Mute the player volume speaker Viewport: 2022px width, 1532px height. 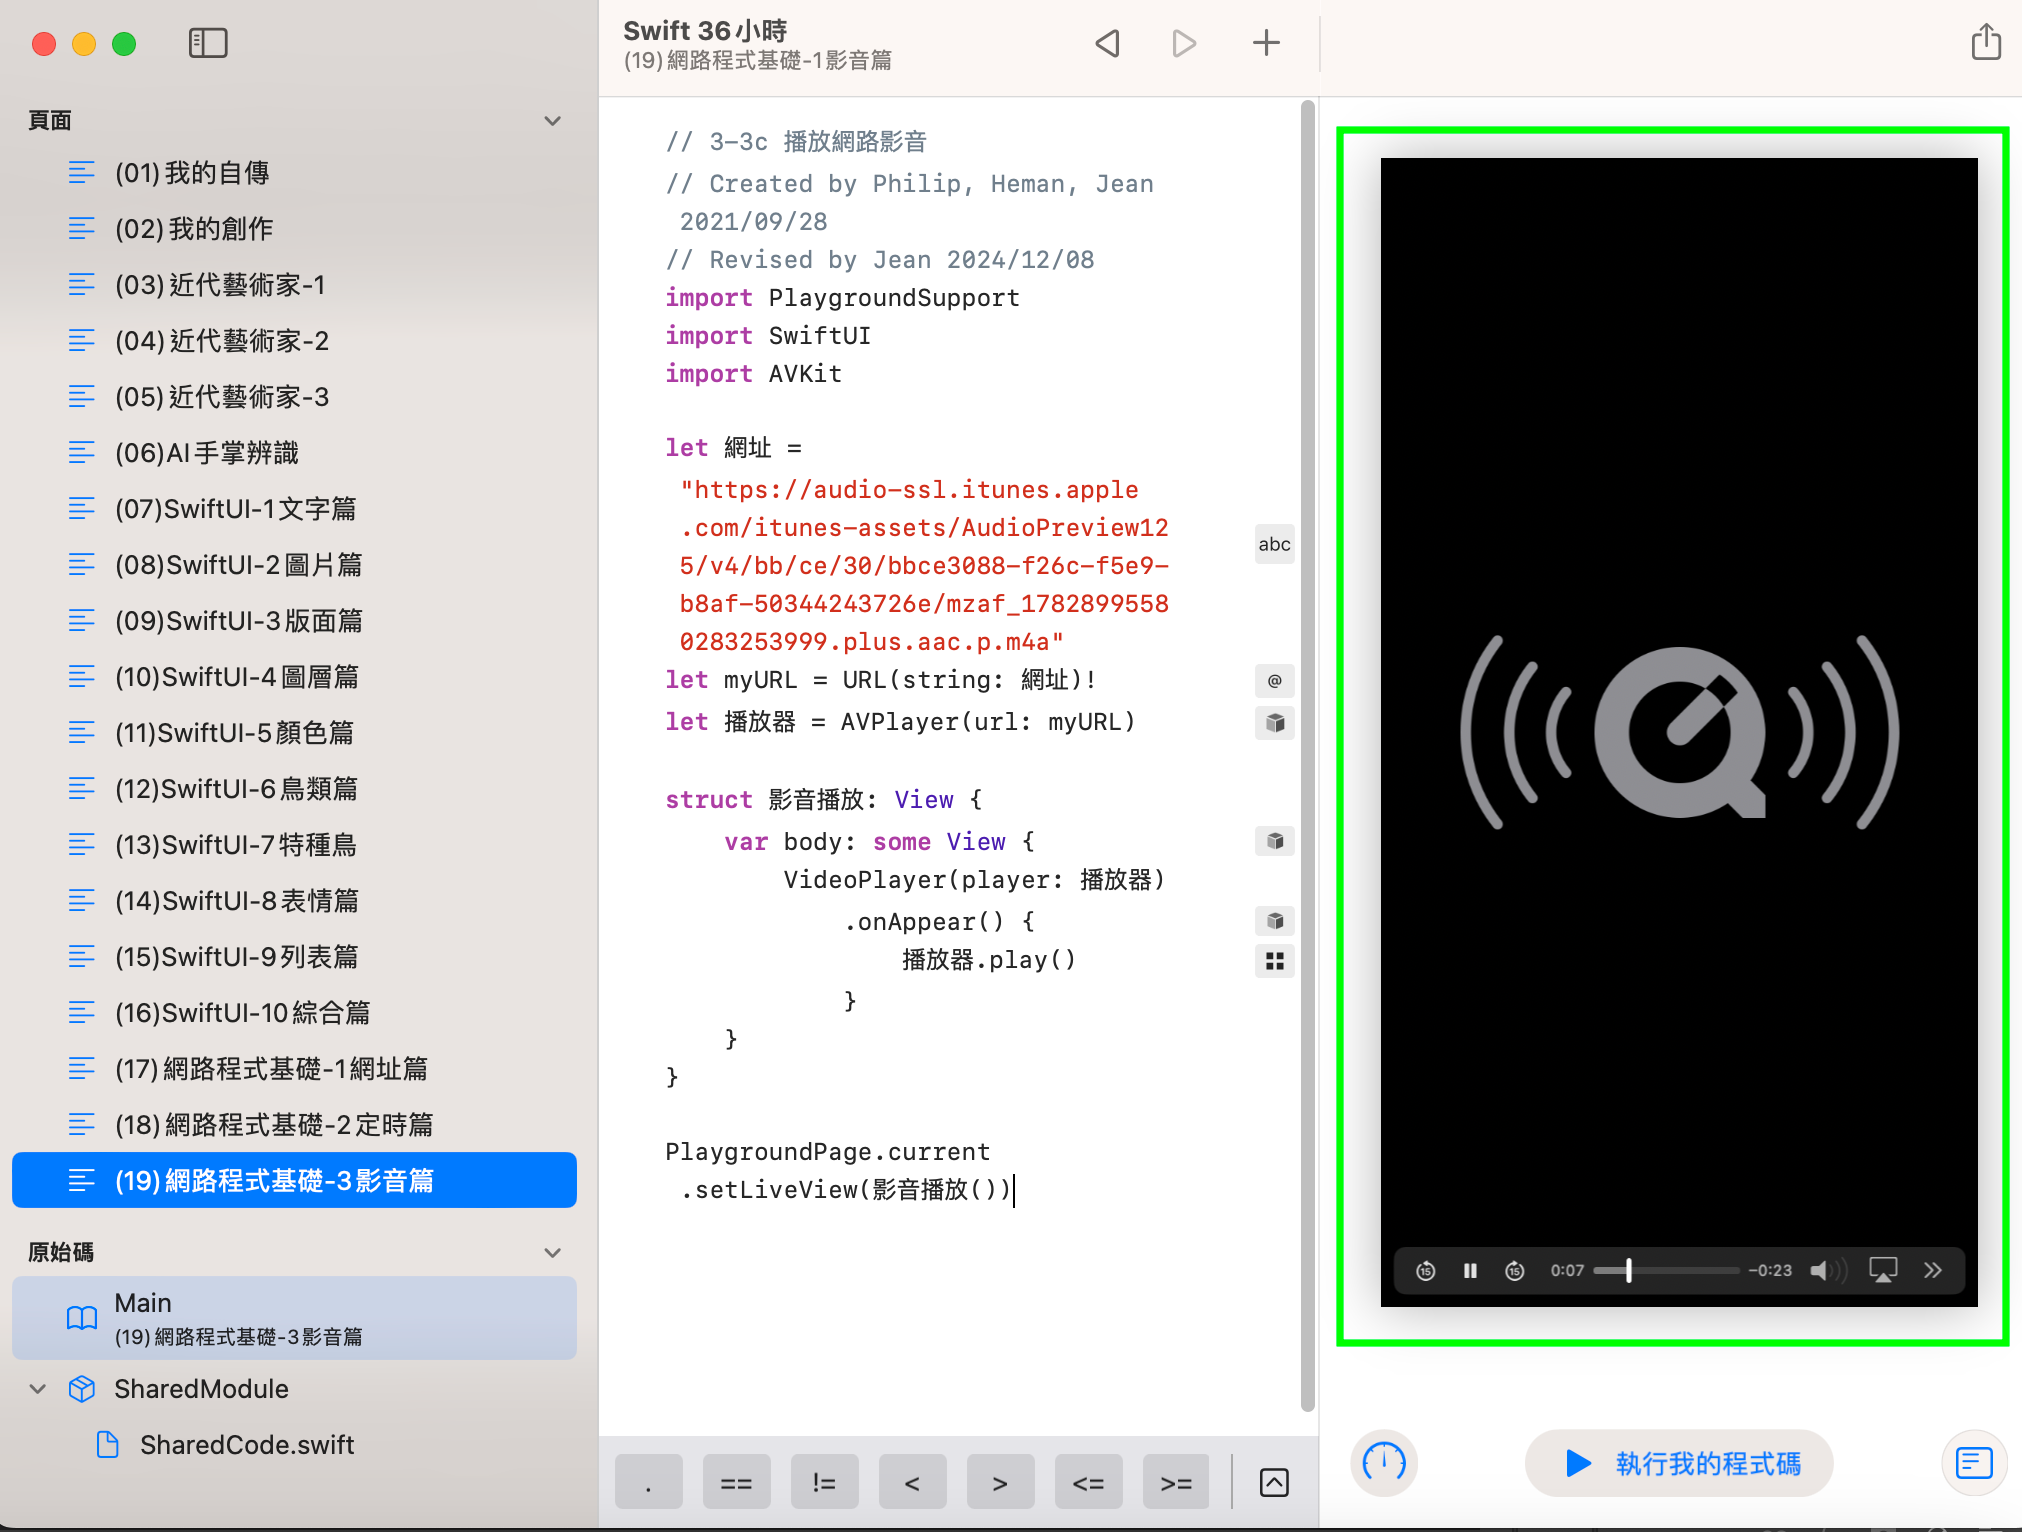coord(1820,1270)
